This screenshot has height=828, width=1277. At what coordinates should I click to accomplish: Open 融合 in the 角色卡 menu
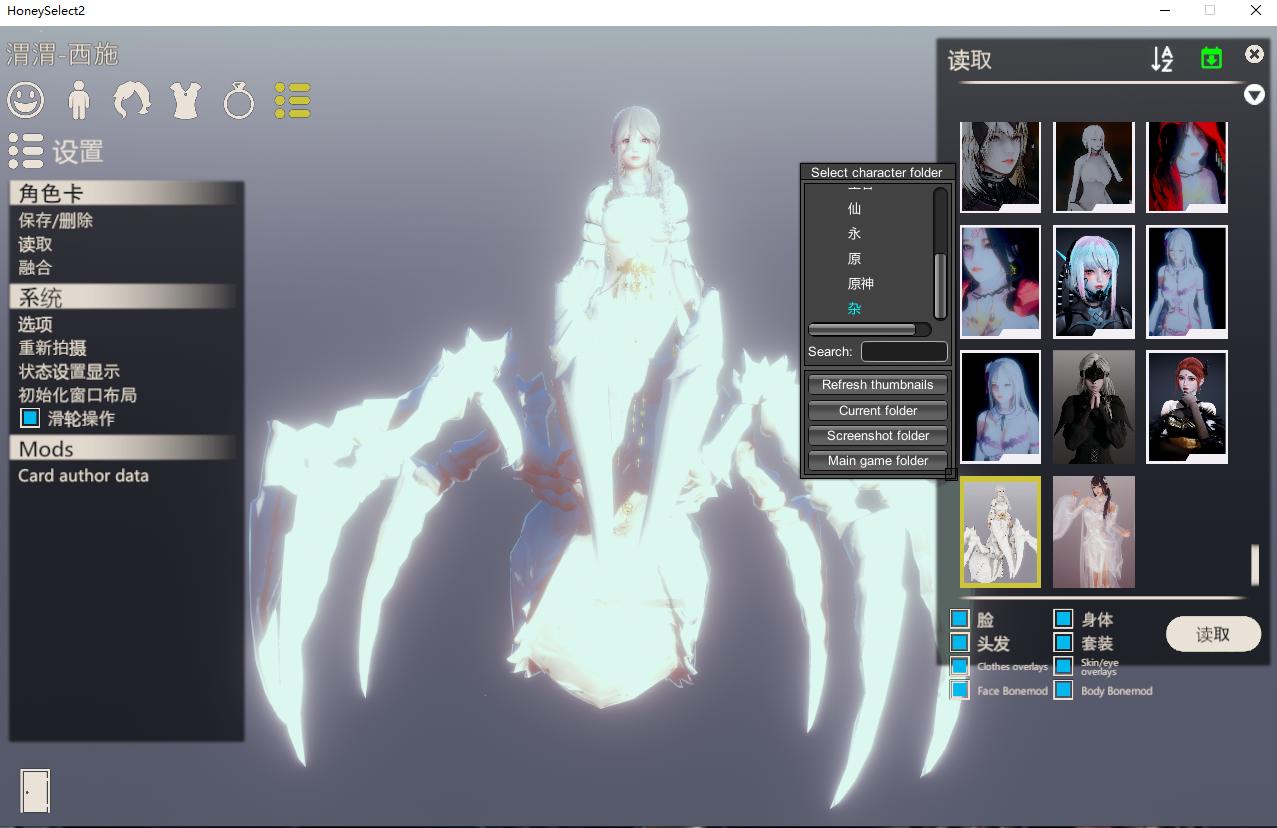pos(35,267)
